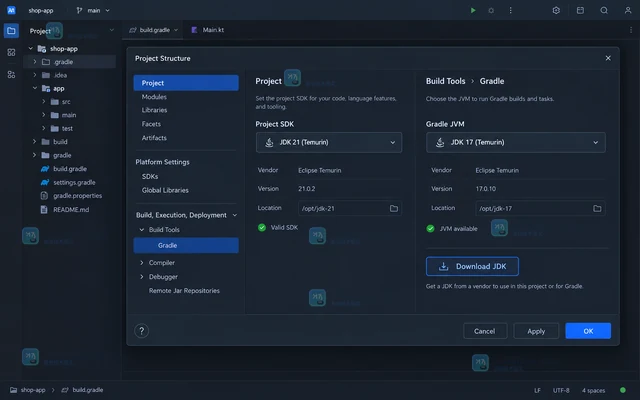Click the Cancel button

click(485, 331)
